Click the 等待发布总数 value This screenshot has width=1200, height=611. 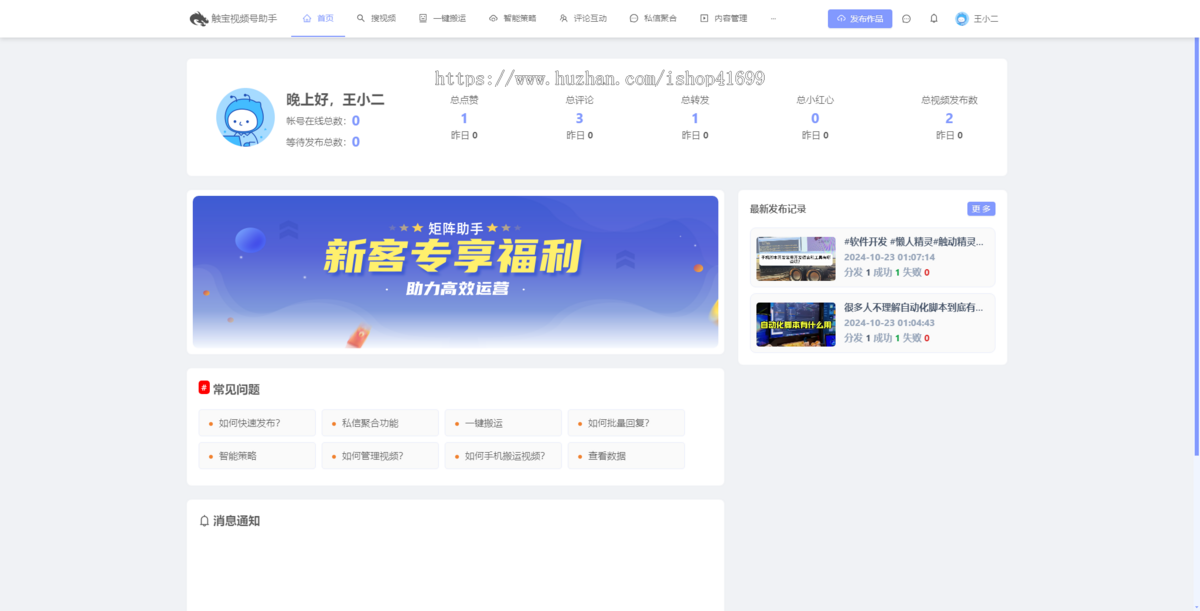[x=355, y=142]
